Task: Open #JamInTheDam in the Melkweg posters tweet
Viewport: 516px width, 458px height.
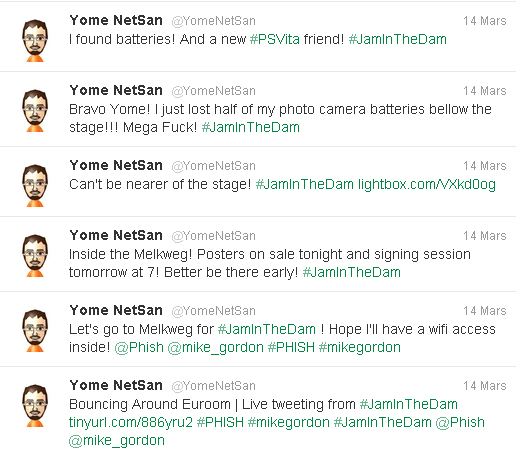Action: tap(351, 272)
